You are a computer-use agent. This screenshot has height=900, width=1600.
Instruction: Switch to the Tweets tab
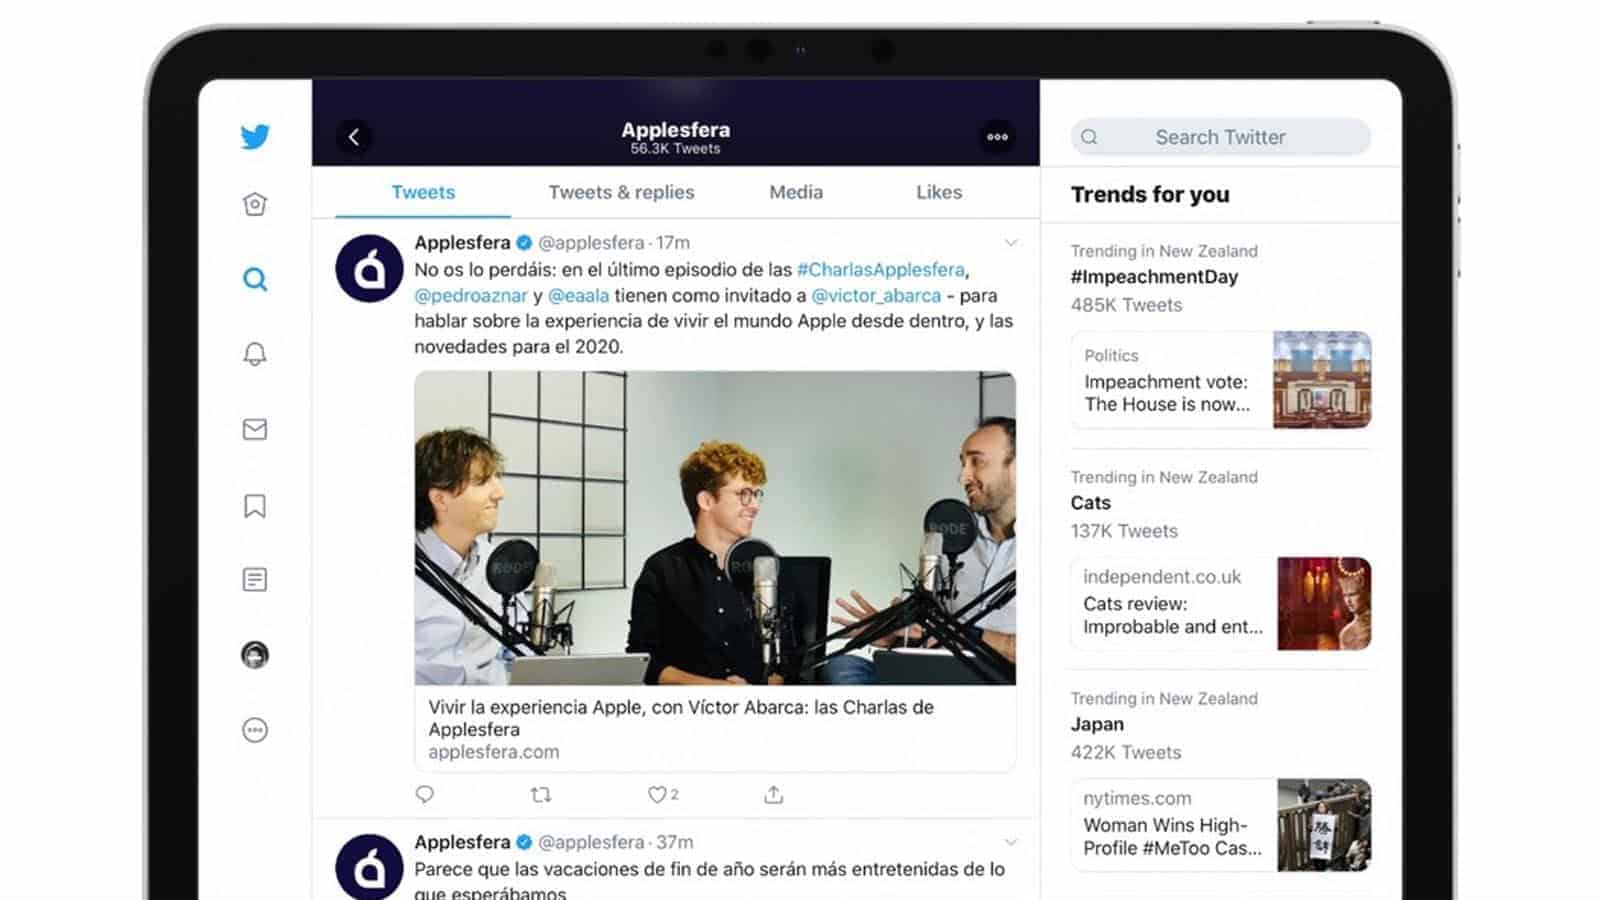[x=423, y=192]
